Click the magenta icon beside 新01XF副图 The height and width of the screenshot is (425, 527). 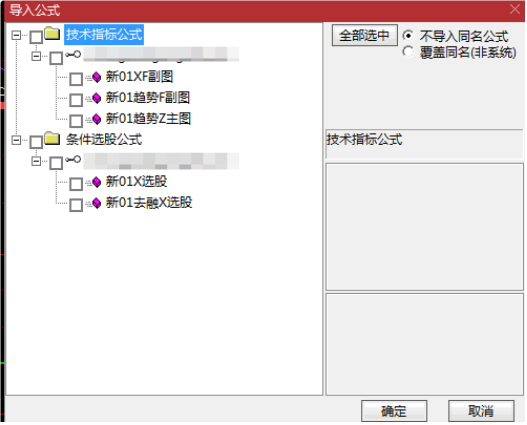96,77
